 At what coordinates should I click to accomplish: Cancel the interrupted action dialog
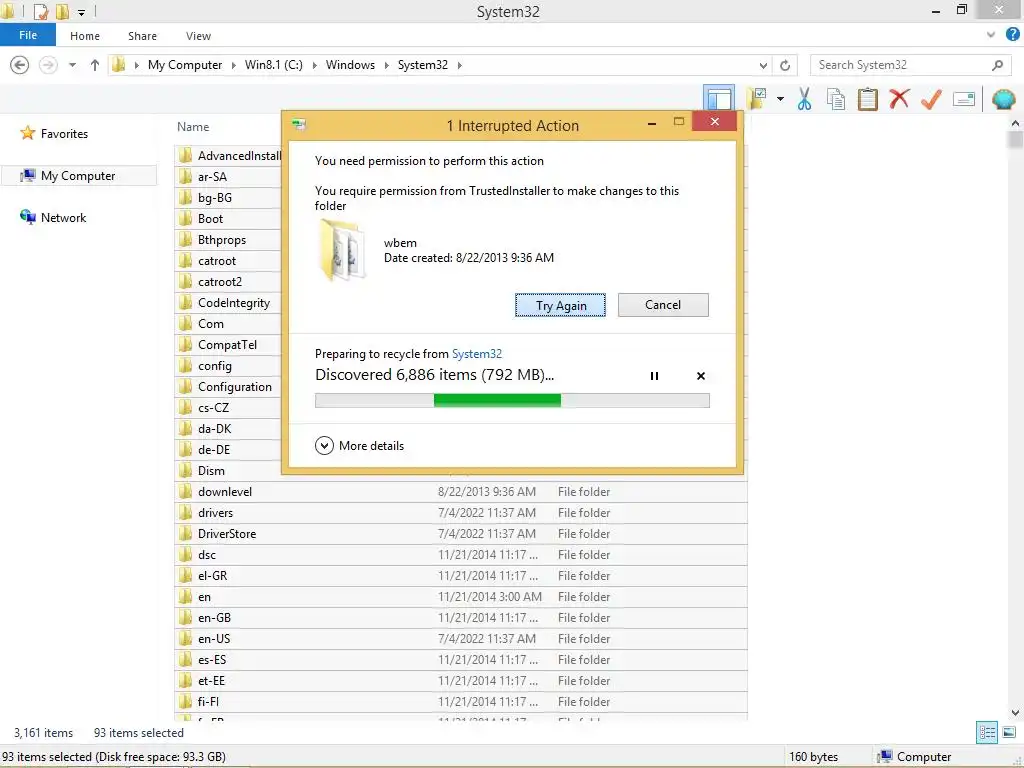[x=663, y=305]
